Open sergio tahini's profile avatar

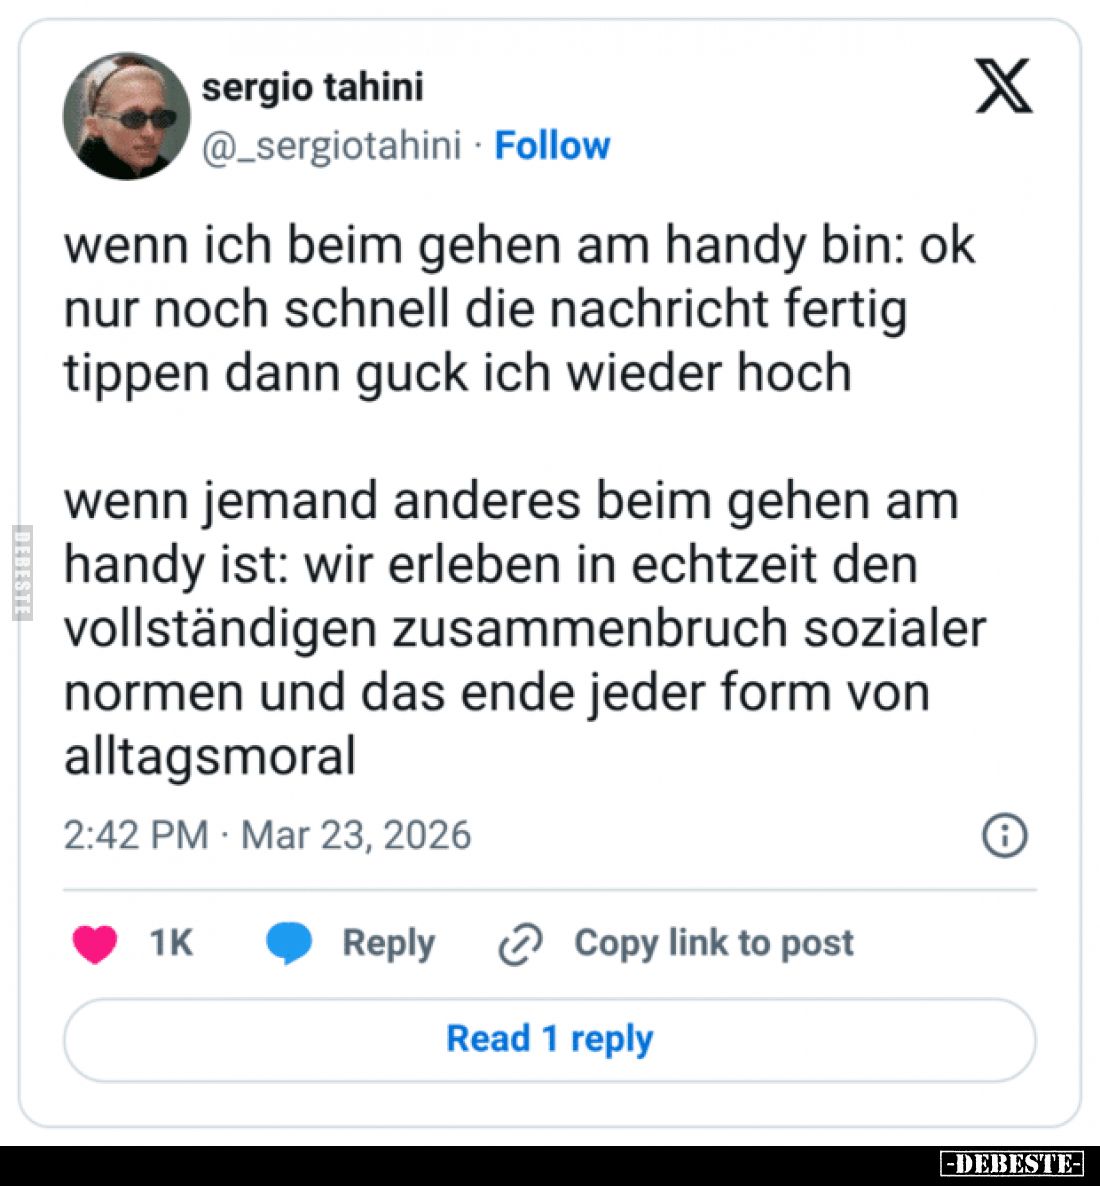pos(126,116)
